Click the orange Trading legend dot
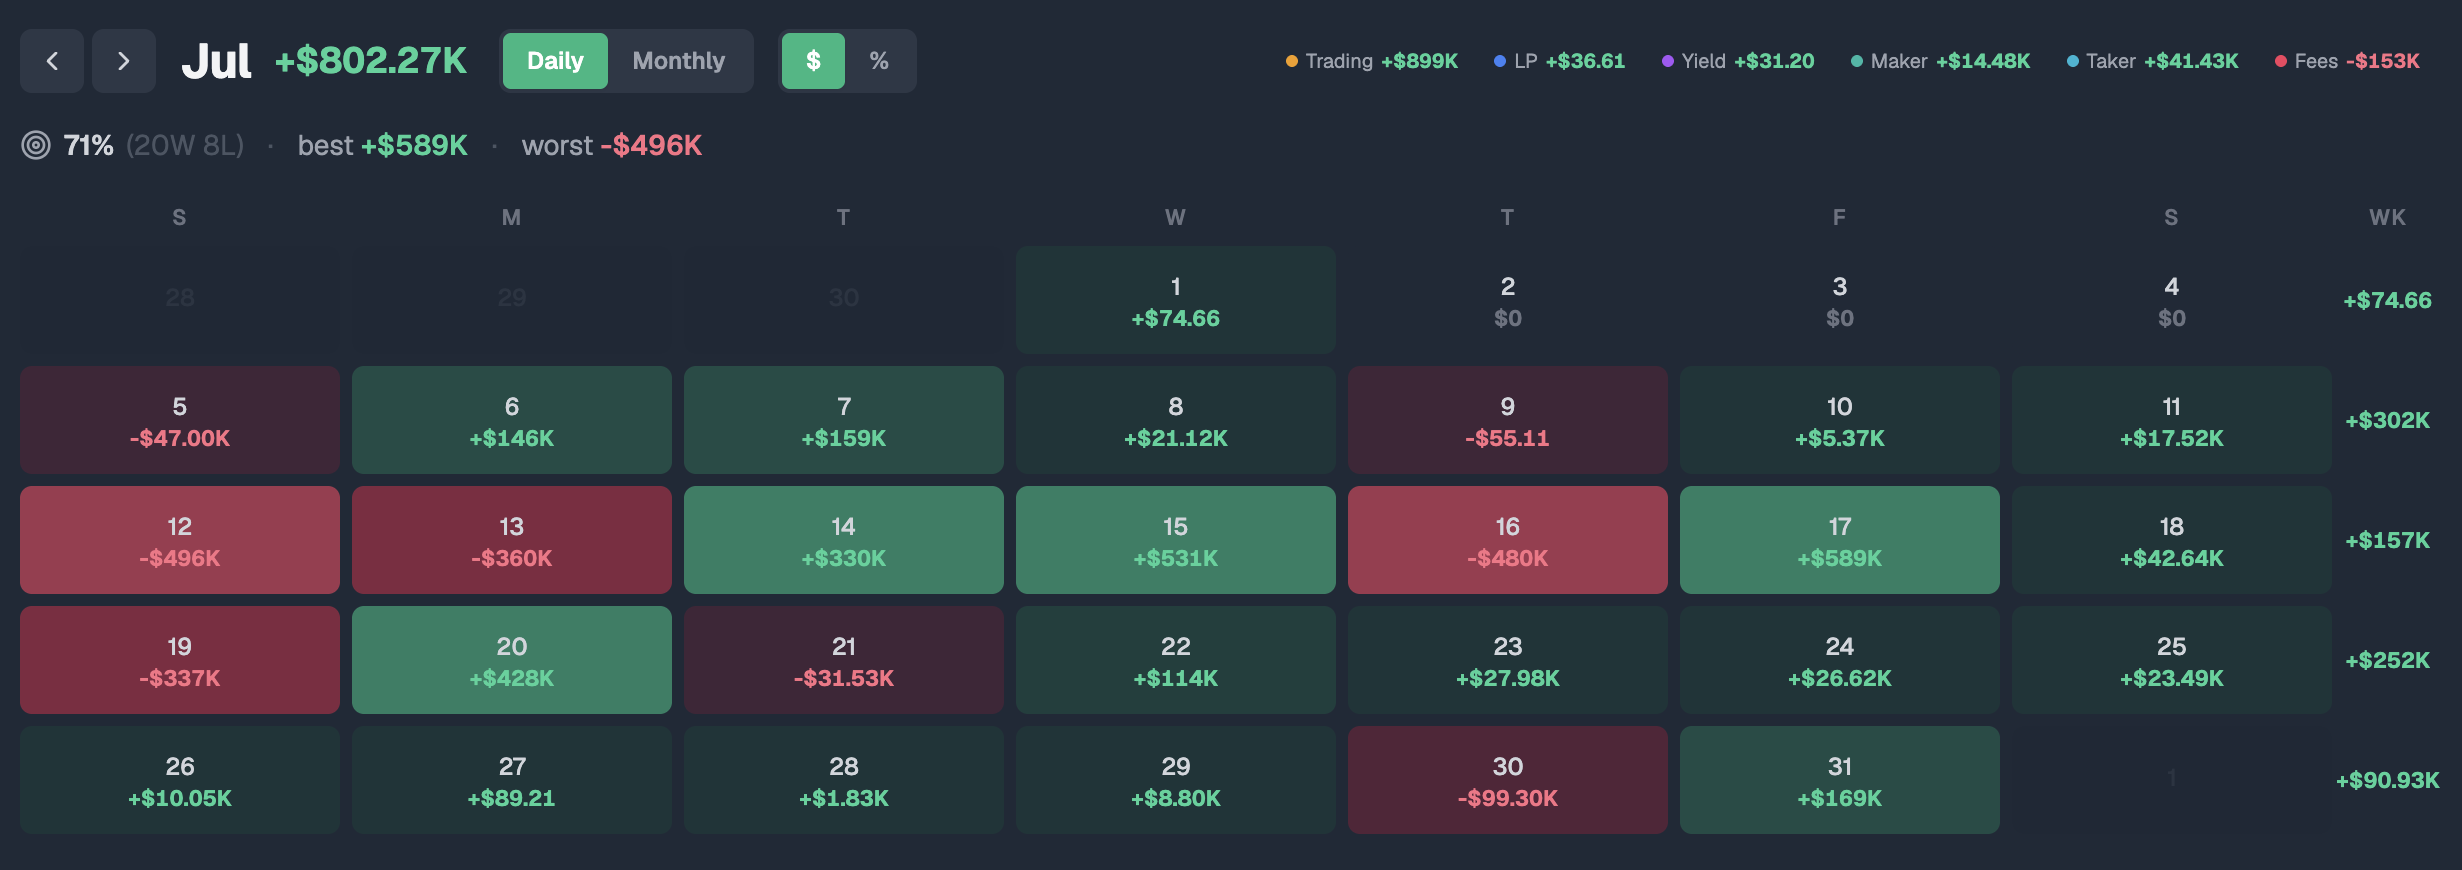Screen dimensions: 2462x870 point(1291,61)
